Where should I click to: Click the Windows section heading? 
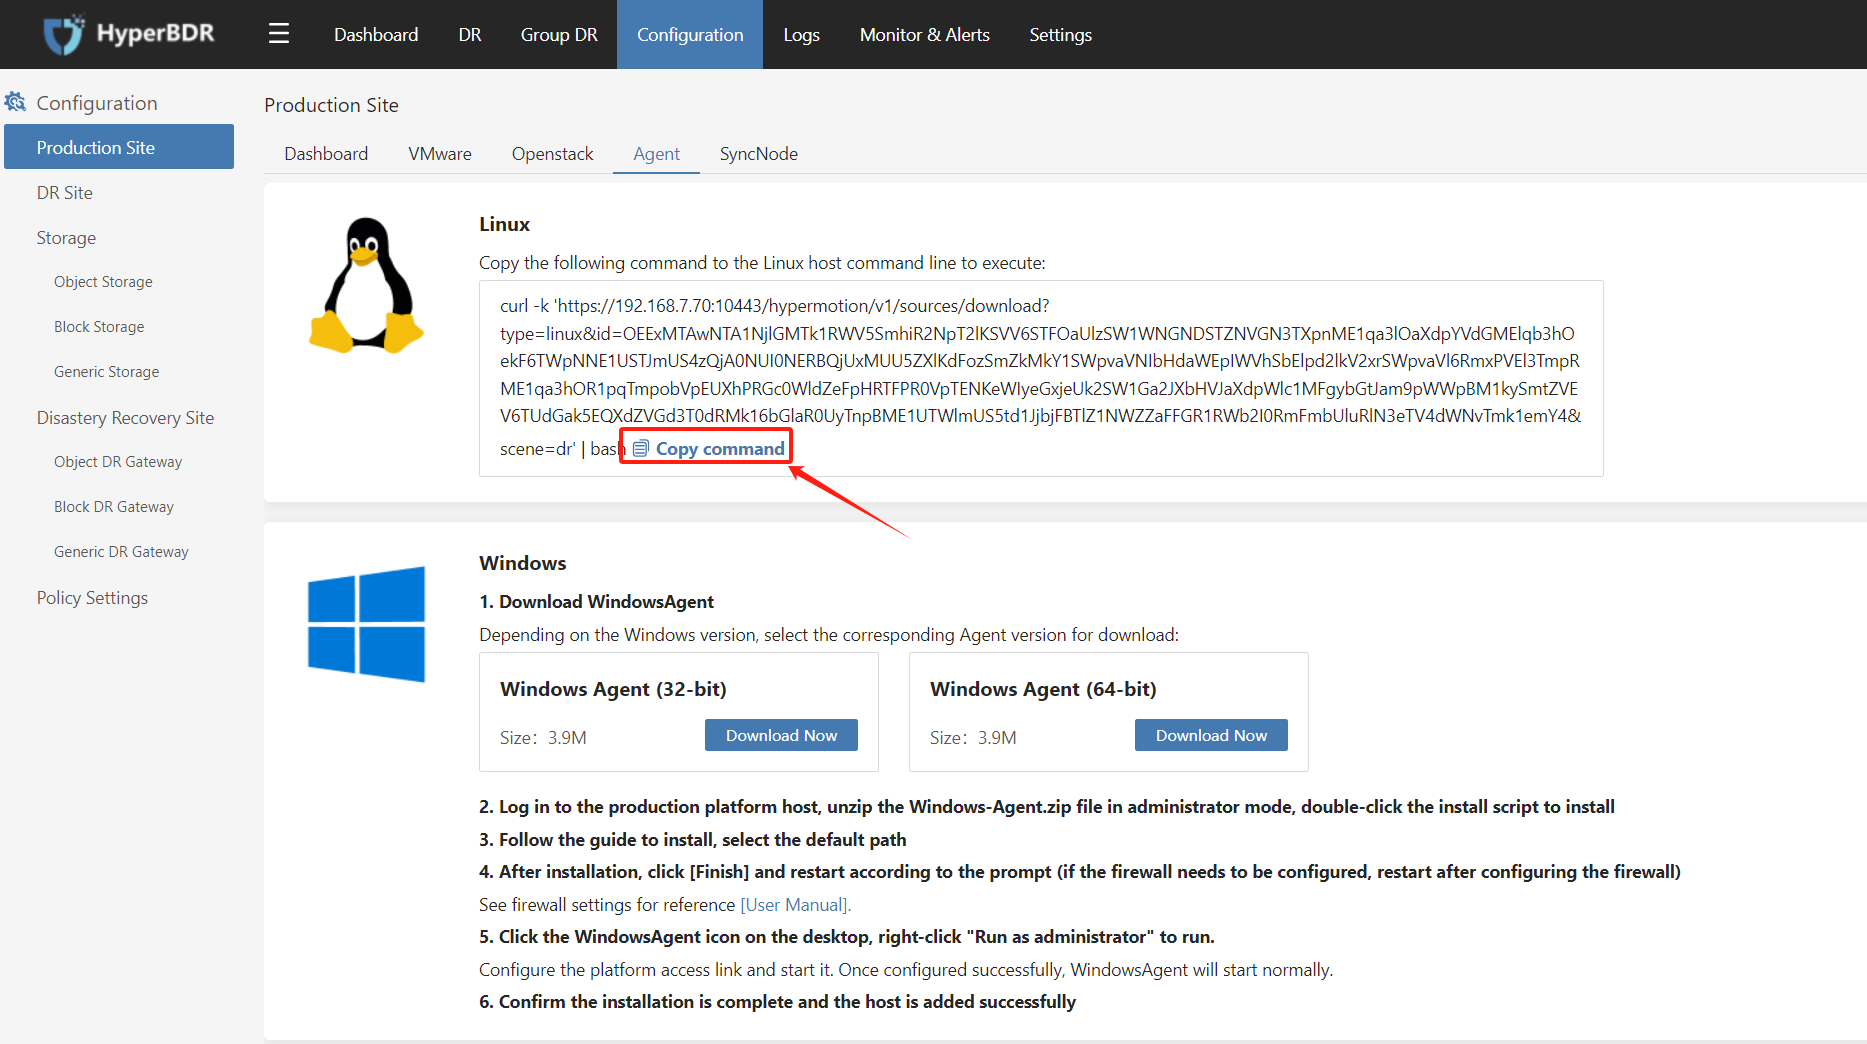(522, 563)
